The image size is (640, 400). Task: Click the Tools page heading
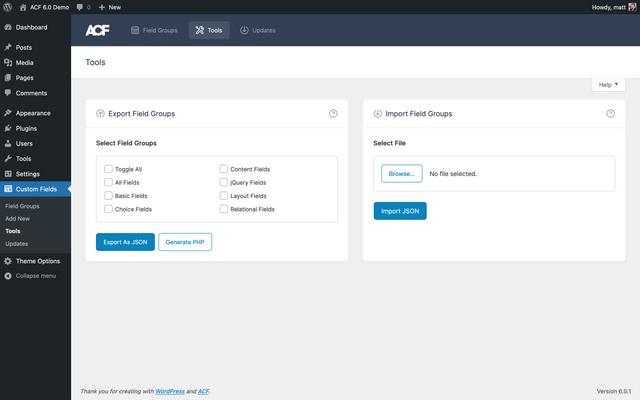coord(96,62)
